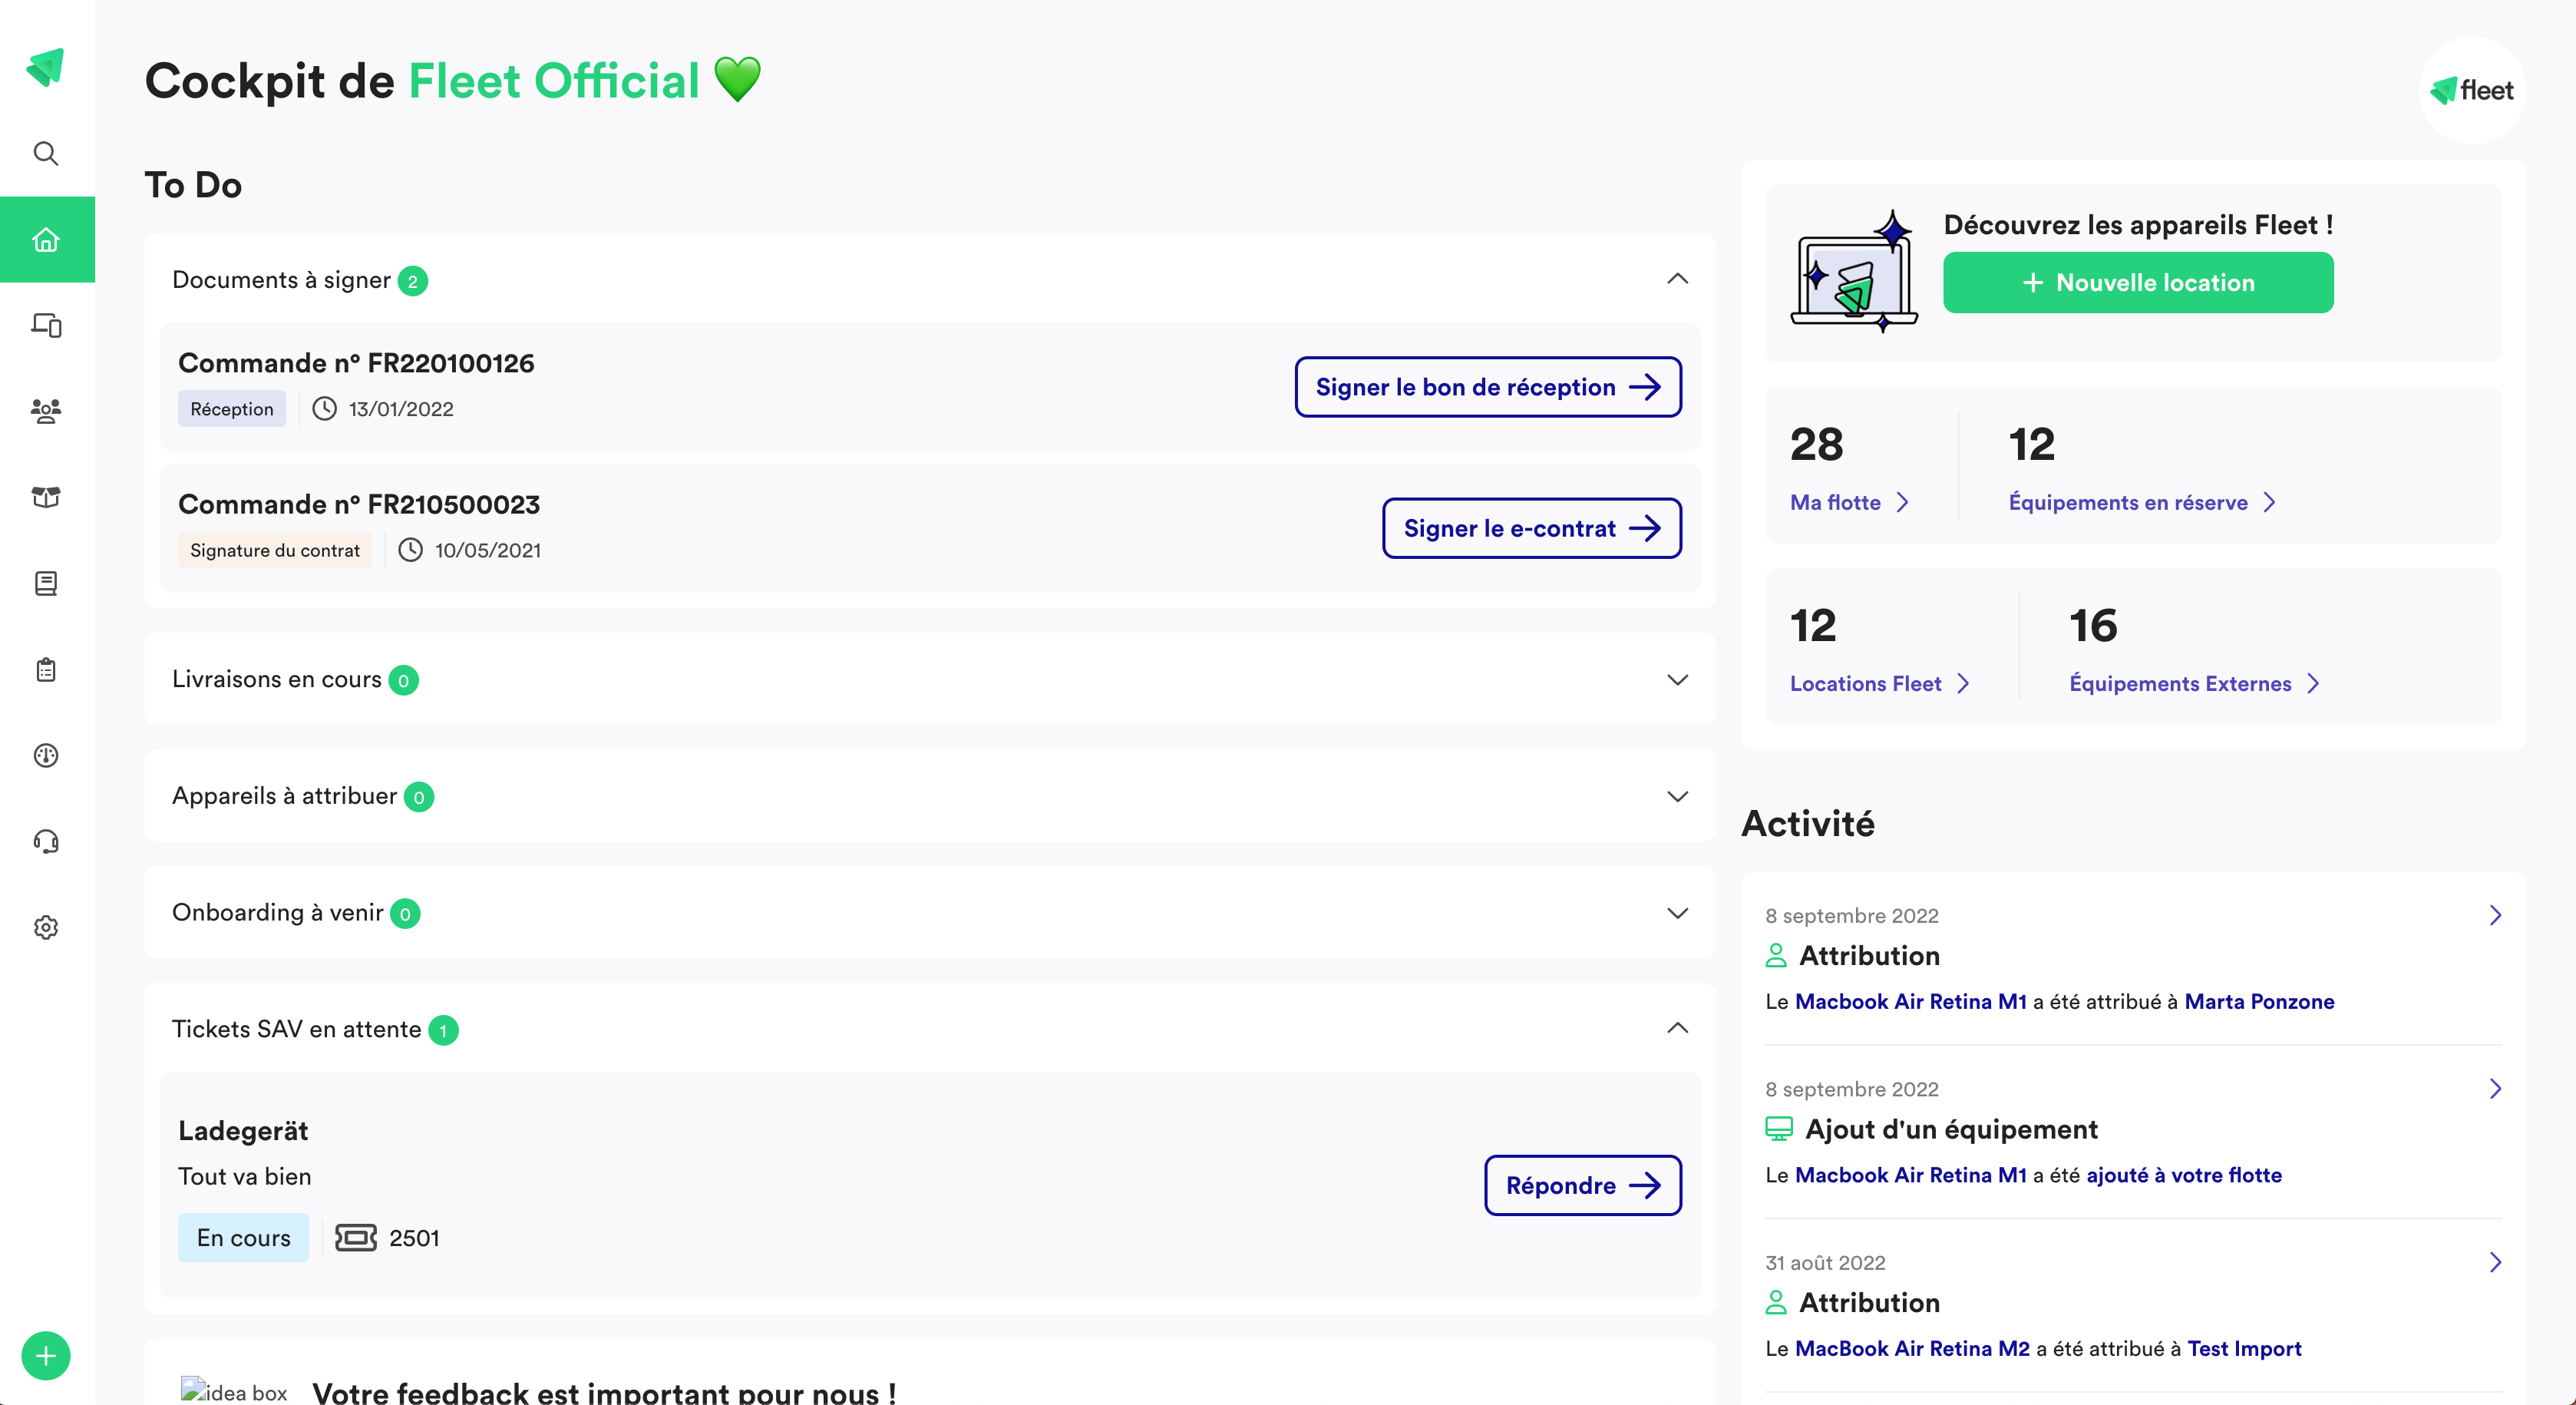Toggle the Tickets SAV en attente section

pos(1672,1028)
